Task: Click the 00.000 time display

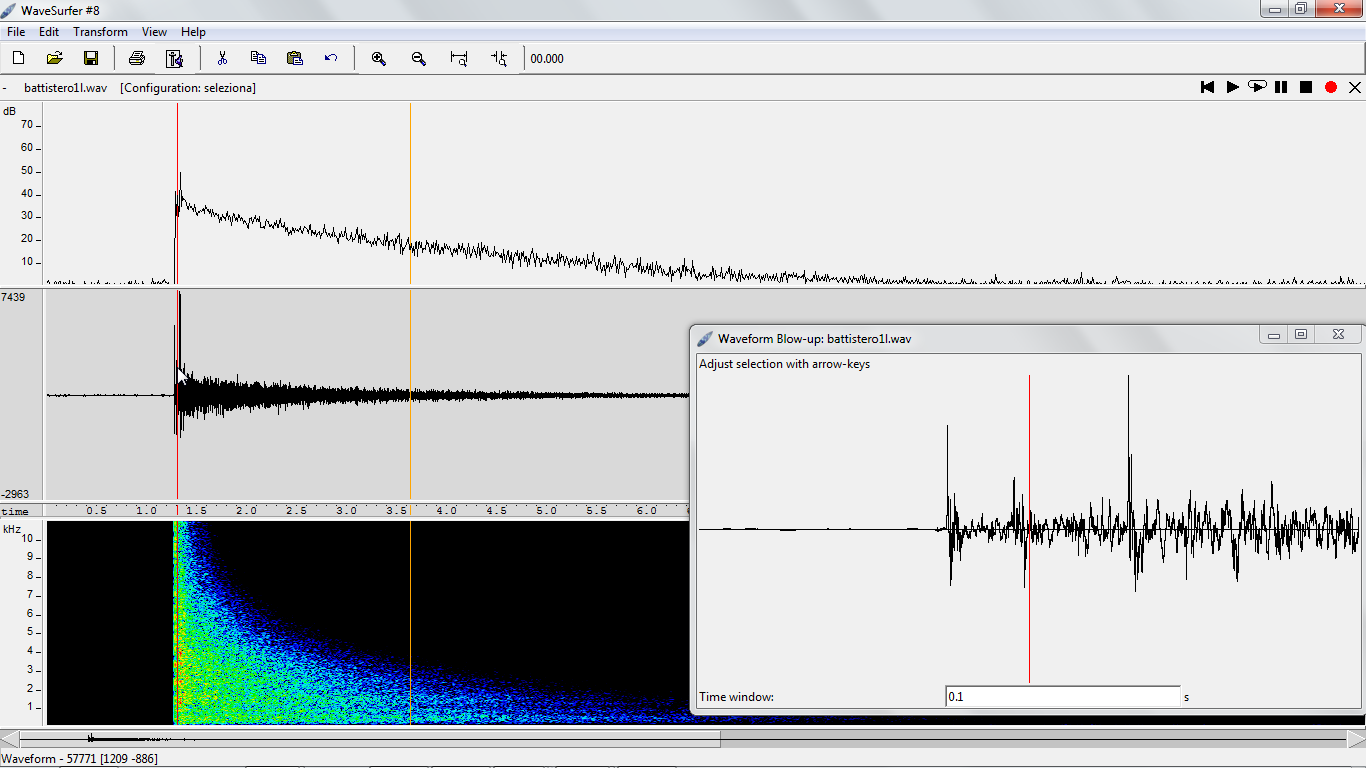Action: [547, 59]
